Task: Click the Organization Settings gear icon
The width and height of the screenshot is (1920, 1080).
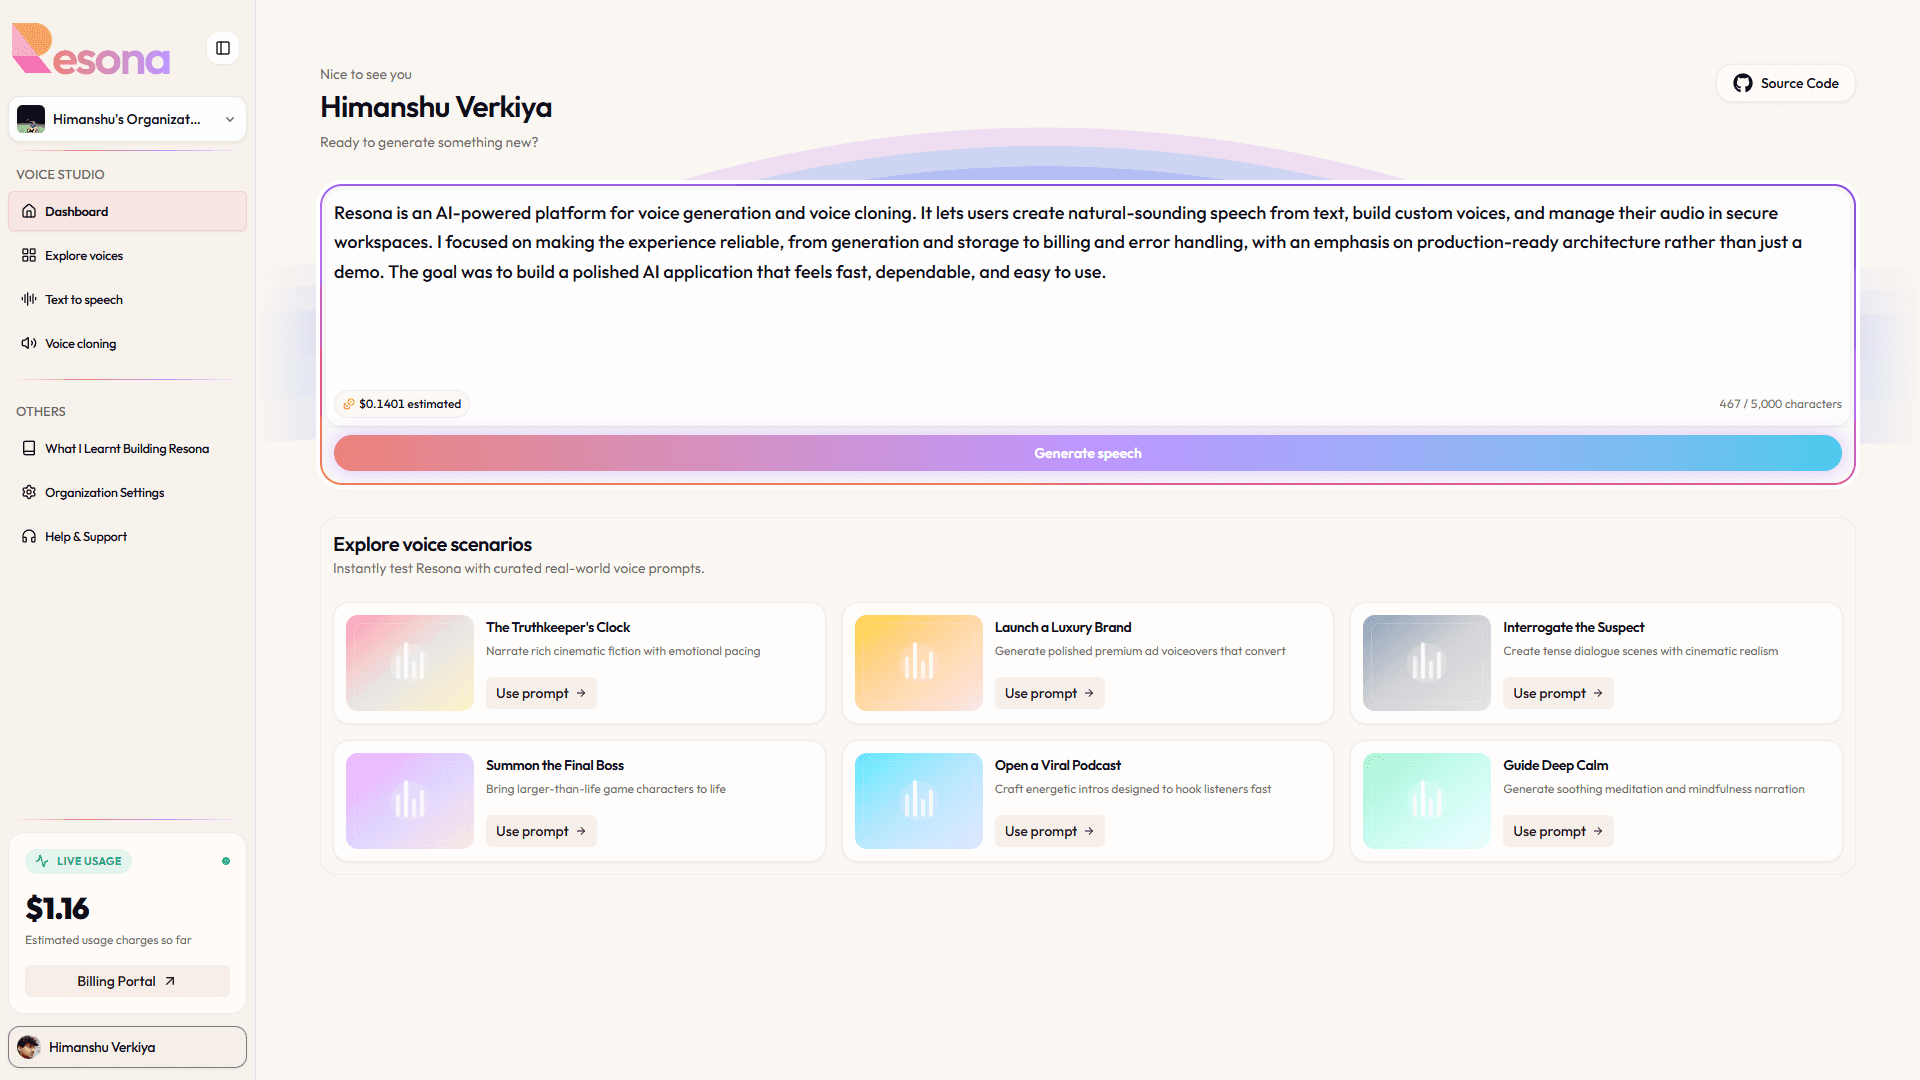Action: click(29, 492)
